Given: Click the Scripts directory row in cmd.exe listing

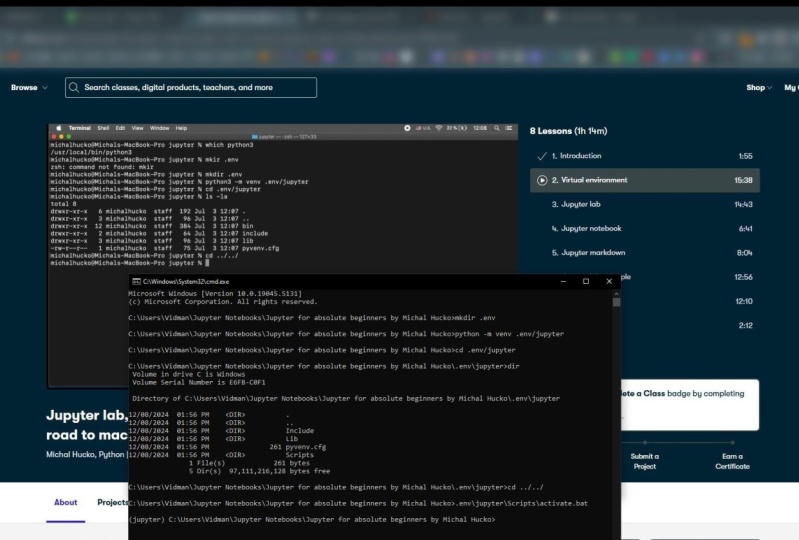Looking at the screenshot, I should 221,455.
